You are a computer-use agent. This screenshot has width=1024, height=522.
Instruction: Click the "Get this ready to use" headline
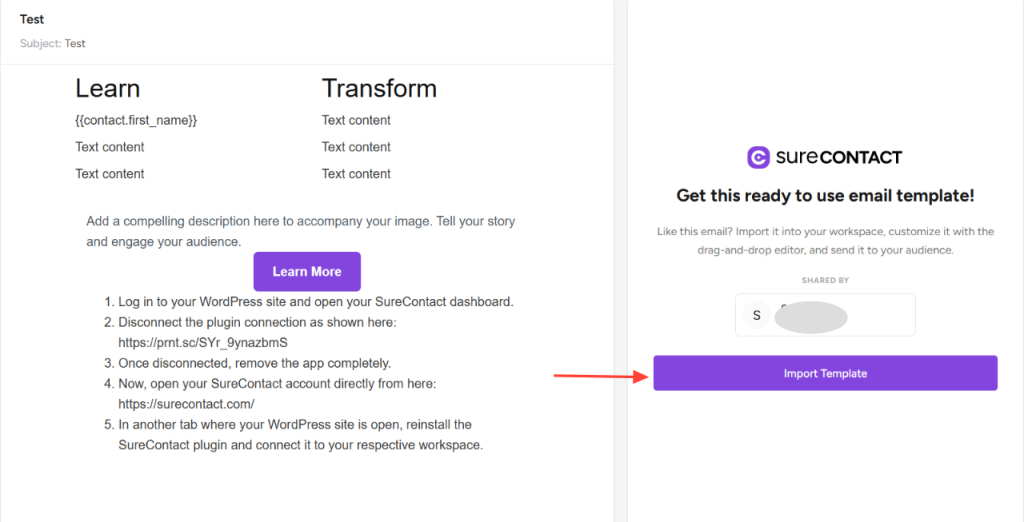tap(825, 196)
